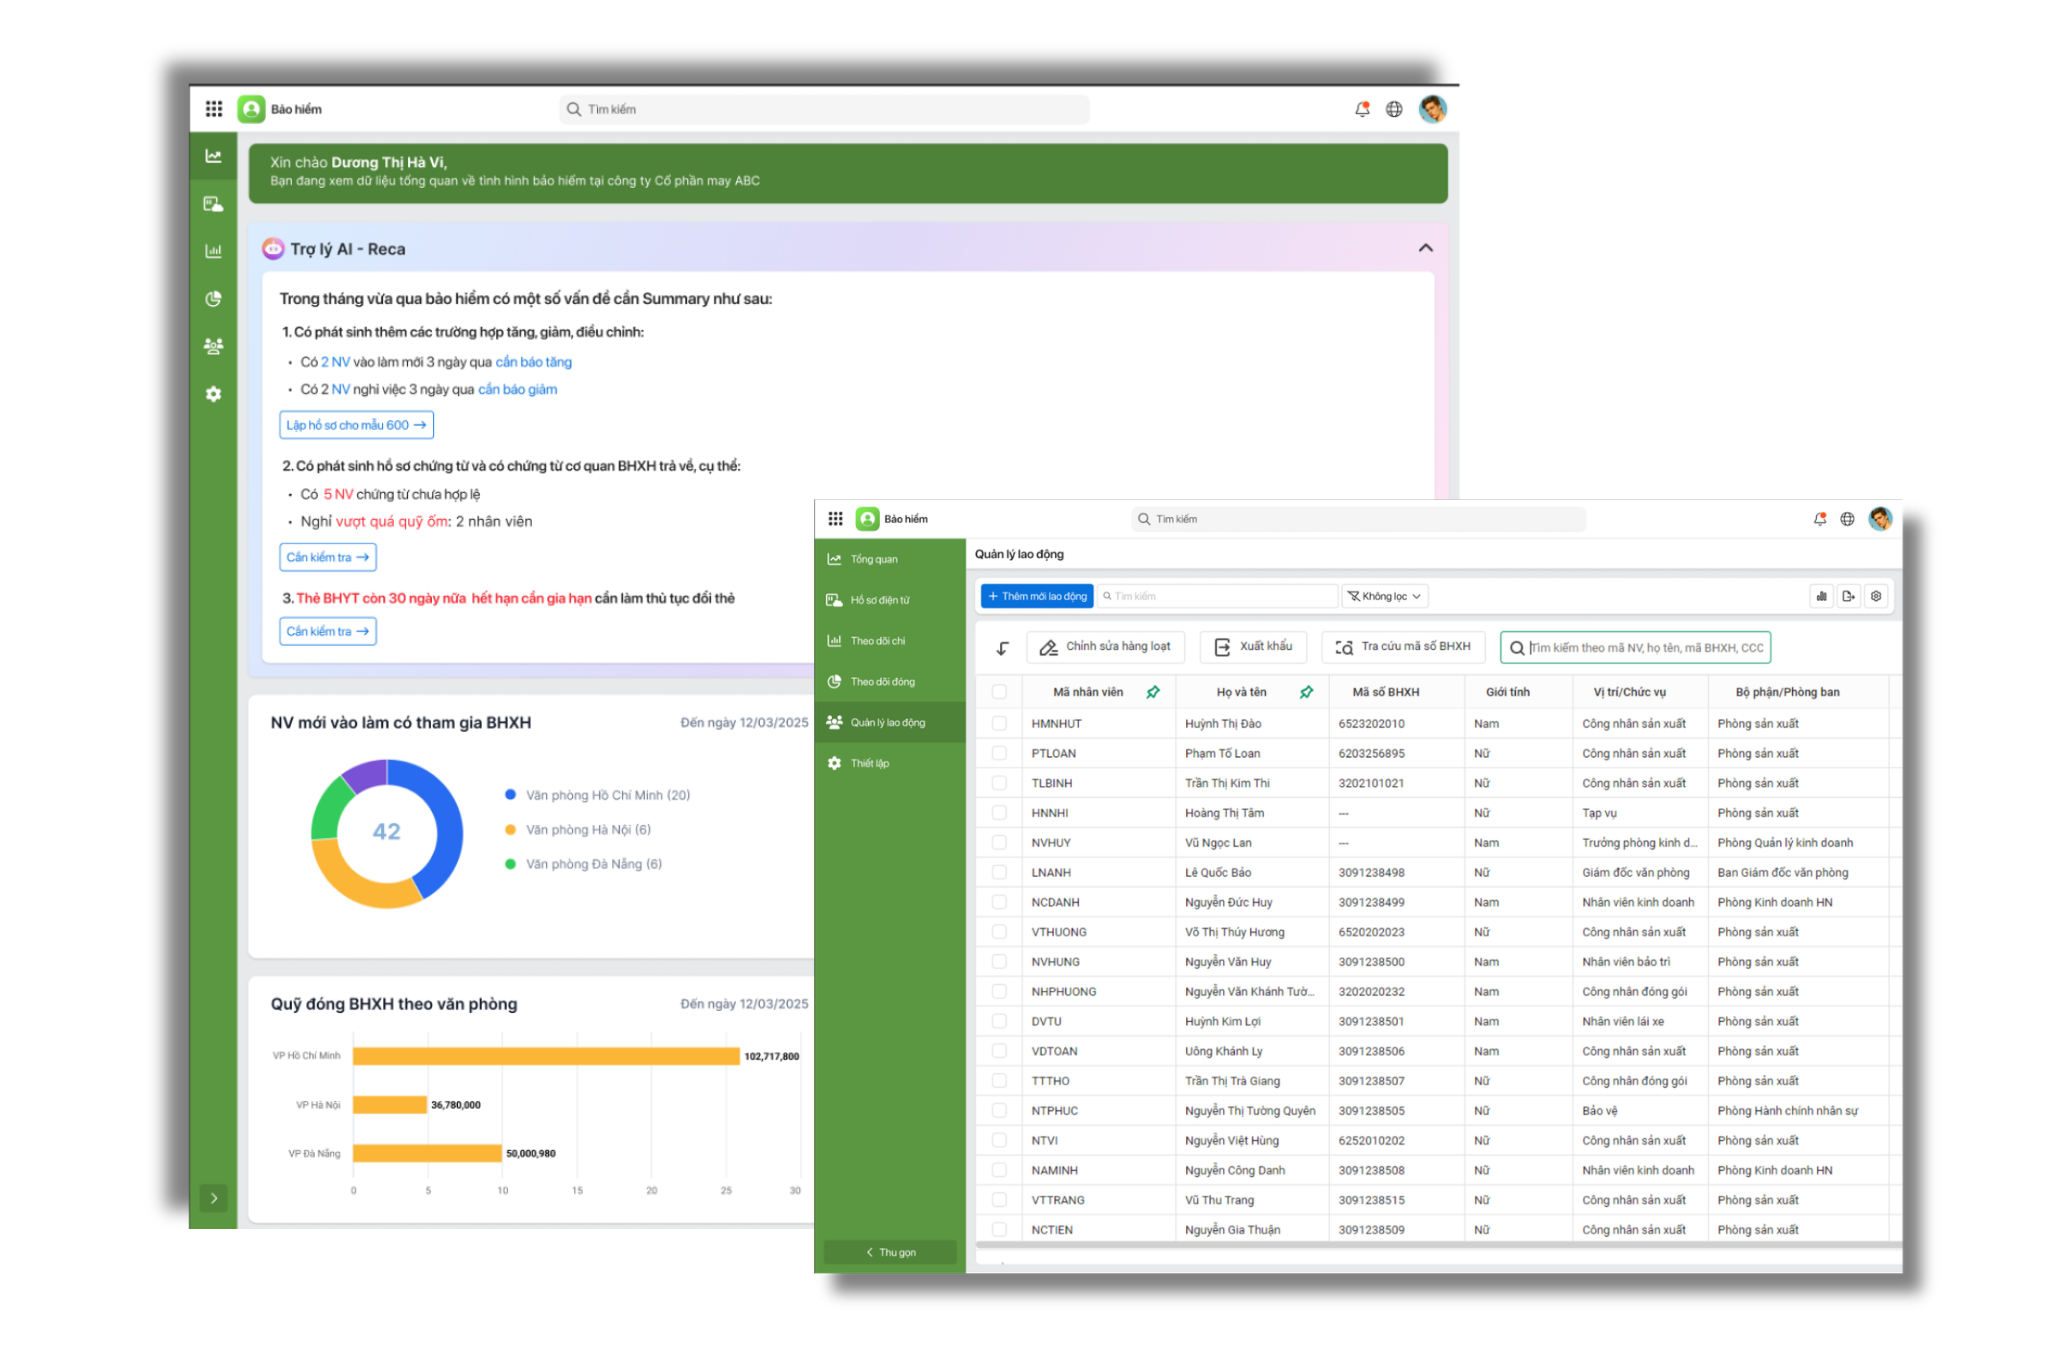Open Hồ sơ điện tử menu item
The width and height of the screenshot is (2048, 1366).
tap(890, 600)
